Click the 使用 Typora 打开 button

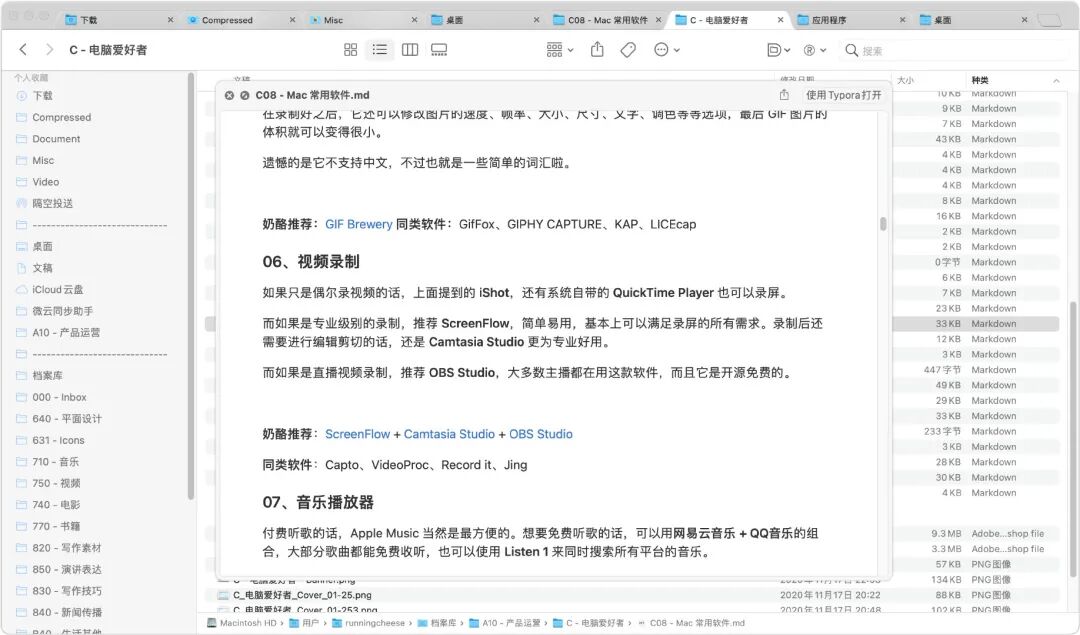tap(844, 95)
